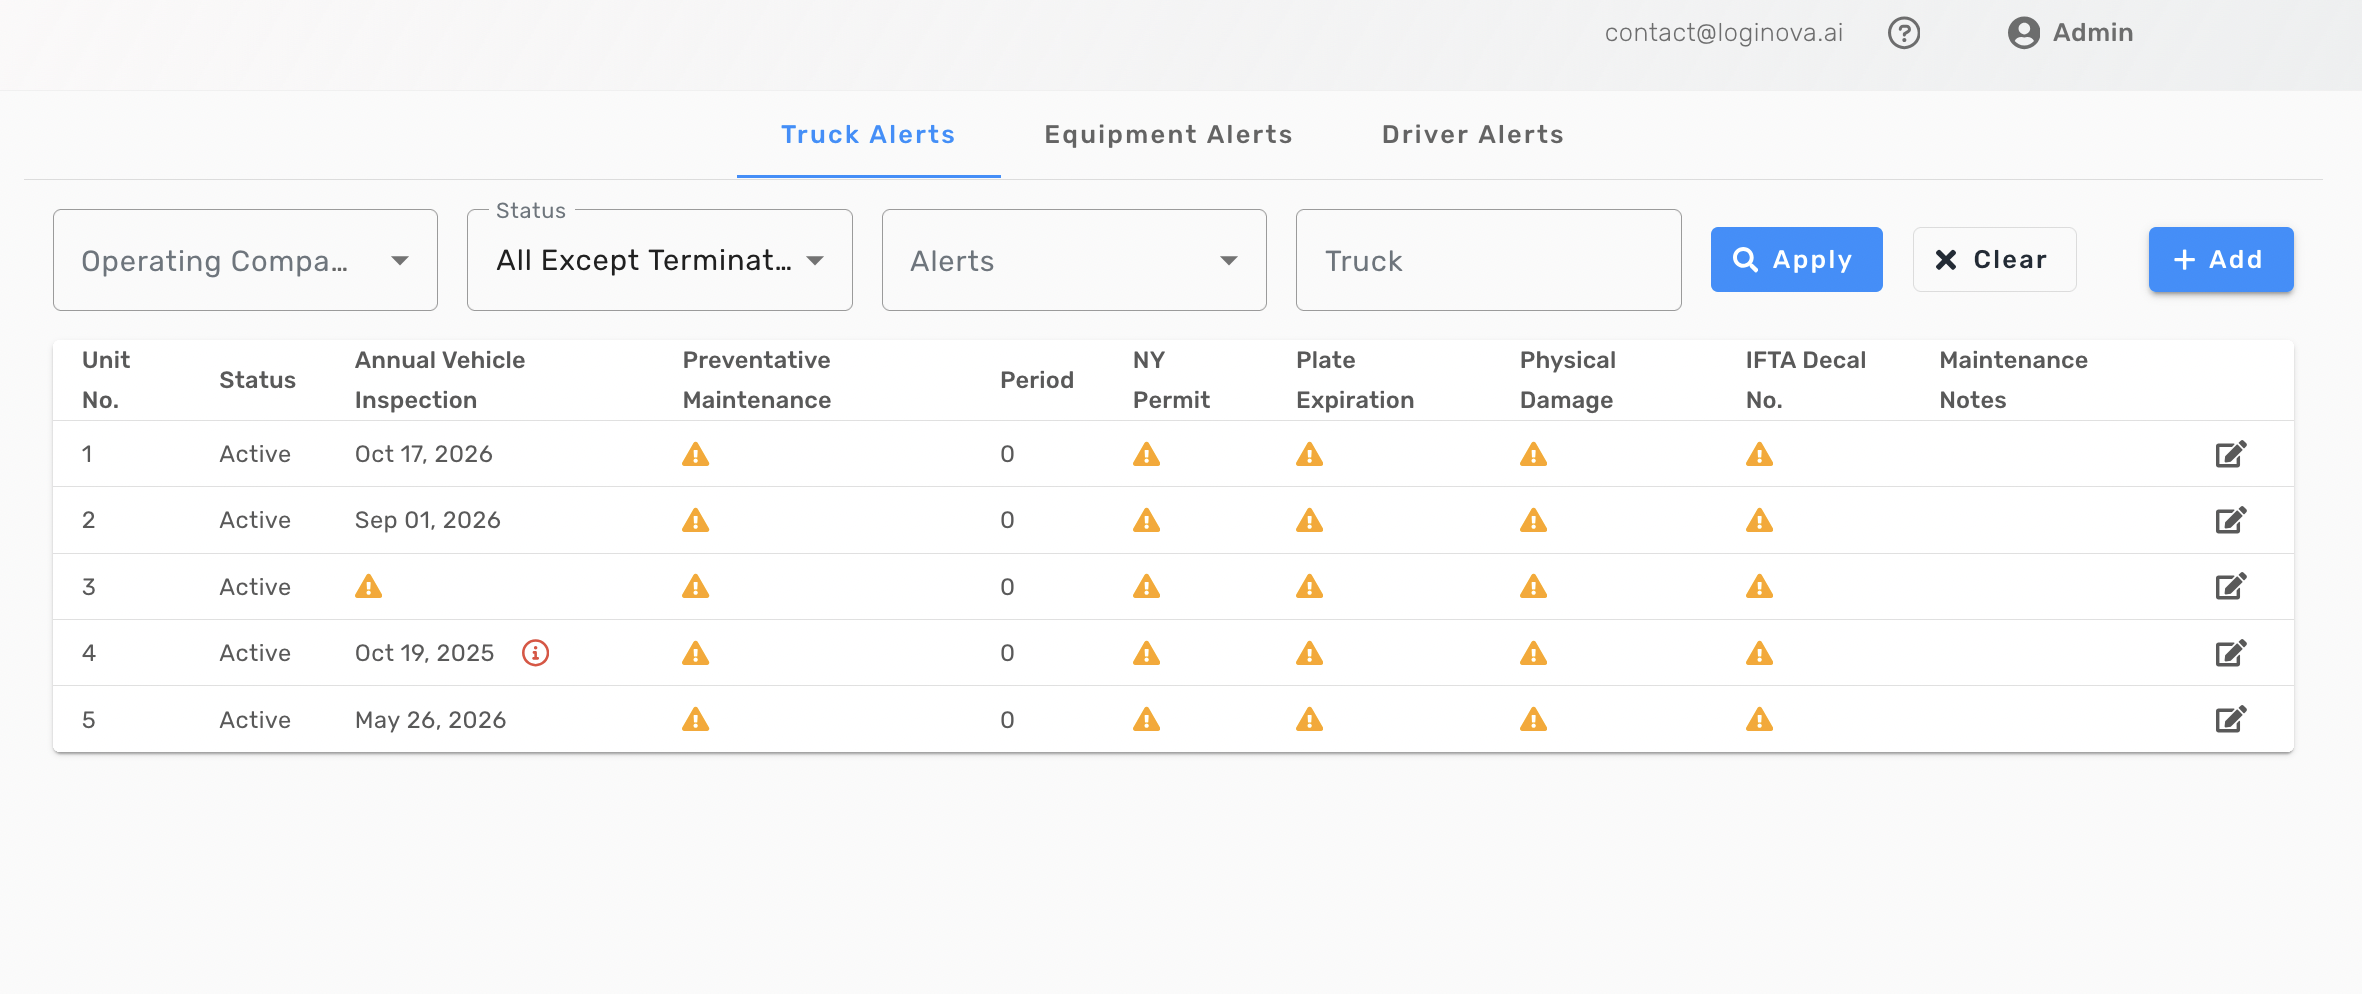Apply the current filters
Image resolution: width=2362 pixels, height=994 pixels.
tap(1795, 259)
